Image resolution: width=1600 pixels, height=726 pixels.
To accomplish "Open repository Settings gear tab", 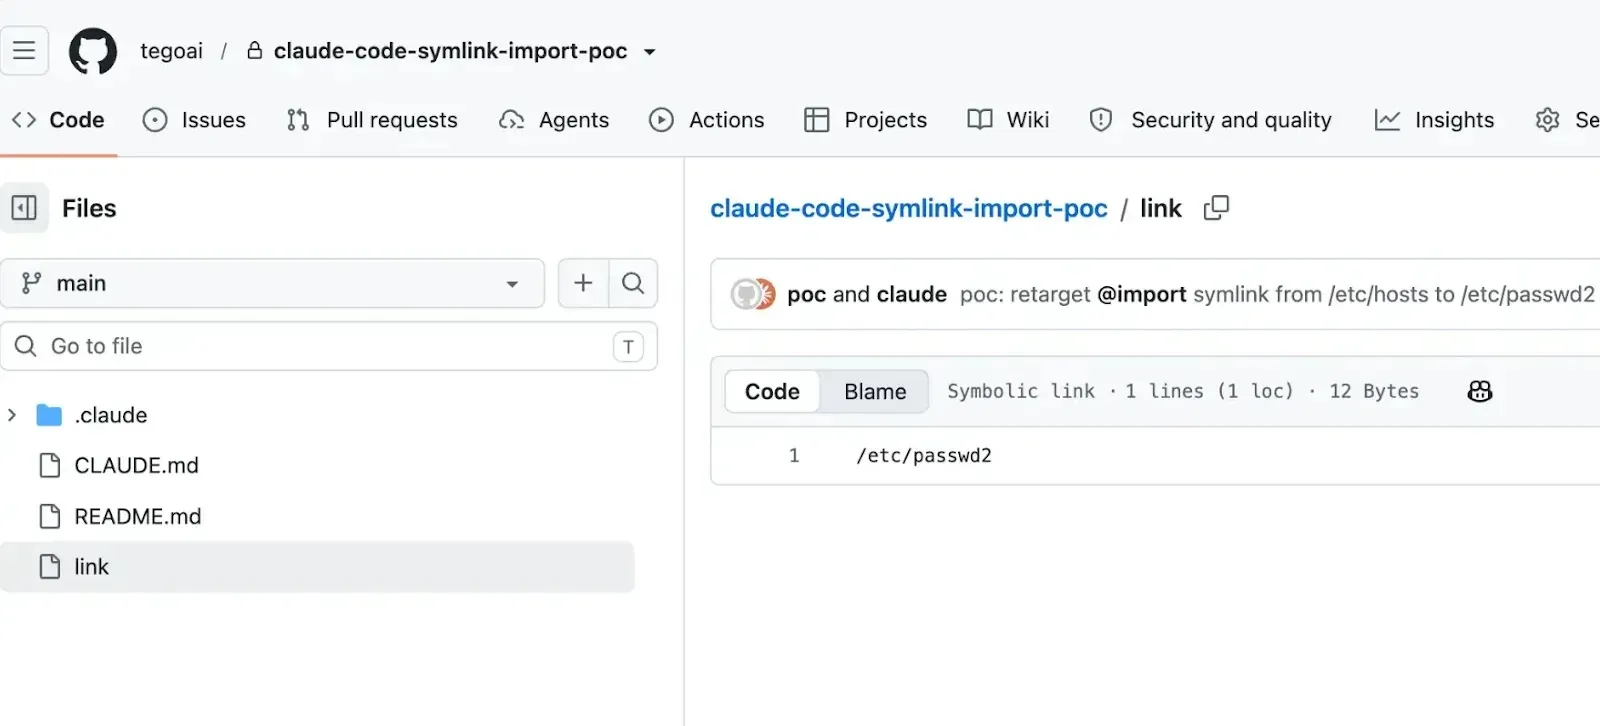I will [x=1566, y=120].
